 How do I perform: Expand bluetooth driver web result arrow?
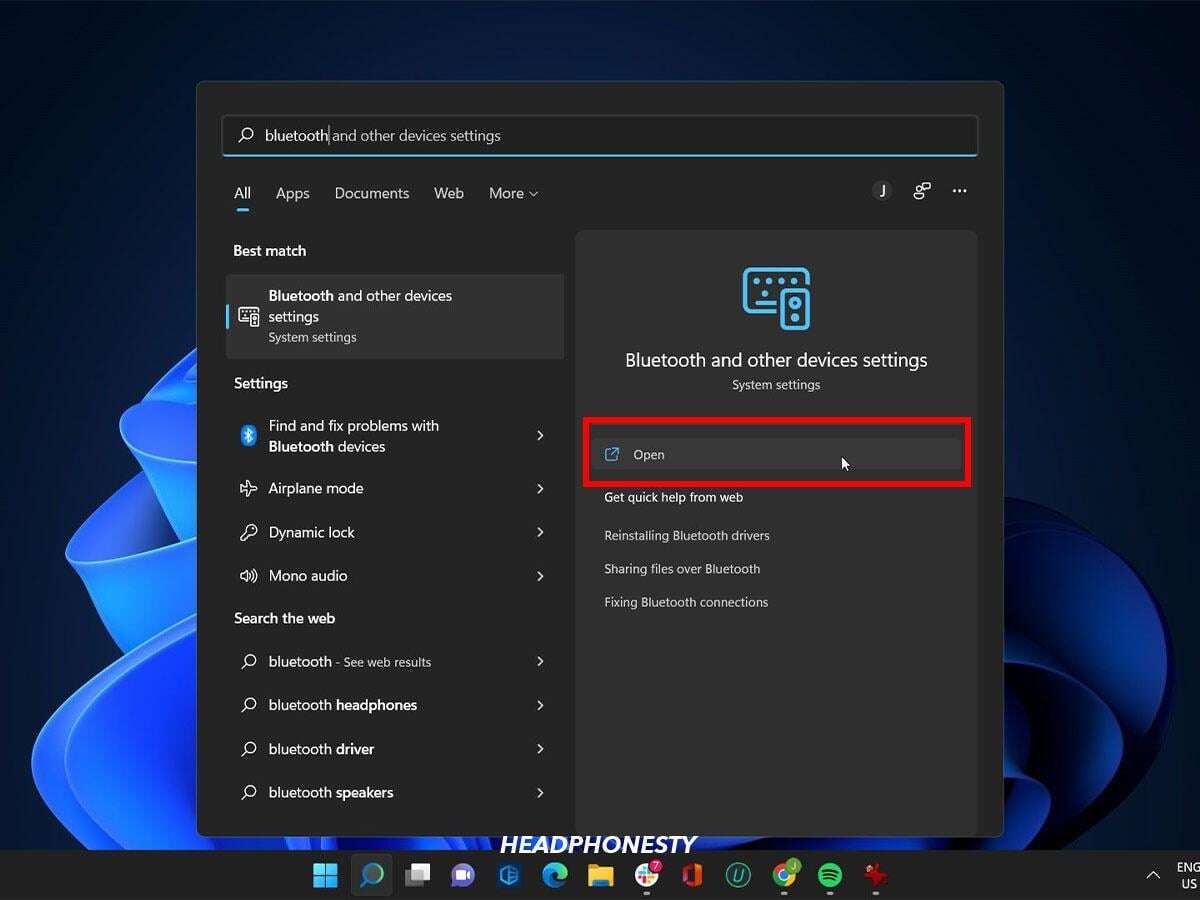(540, 749)
